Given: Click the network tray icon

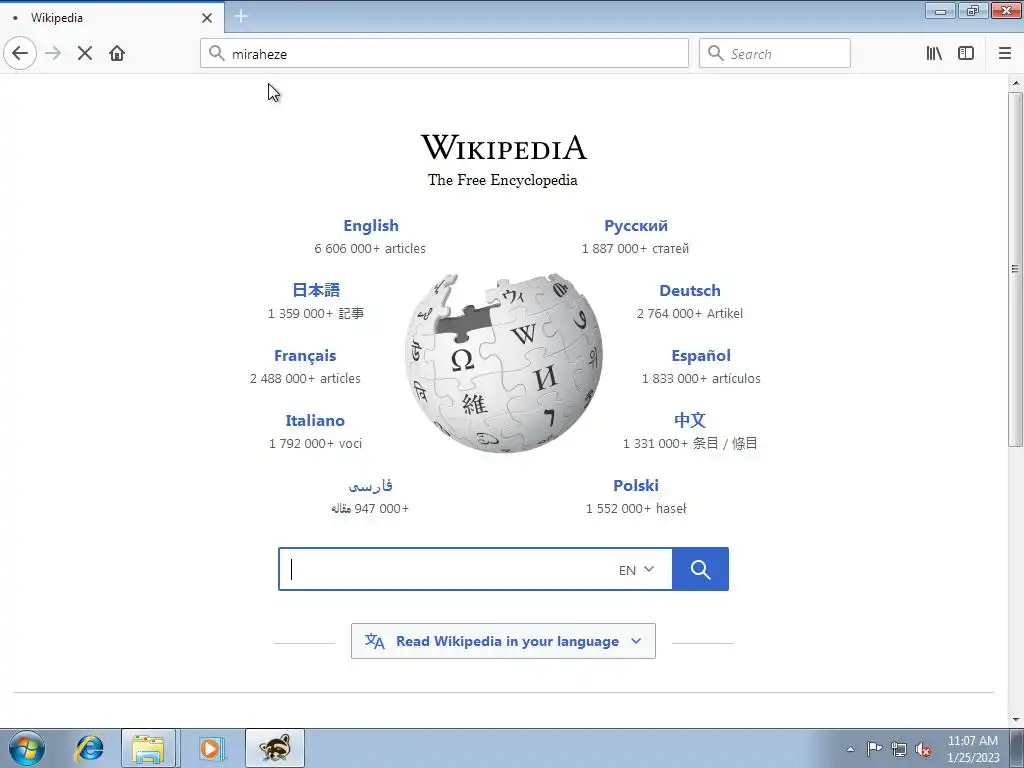Looking at the screenshot, I should click(x=899, y=749).
